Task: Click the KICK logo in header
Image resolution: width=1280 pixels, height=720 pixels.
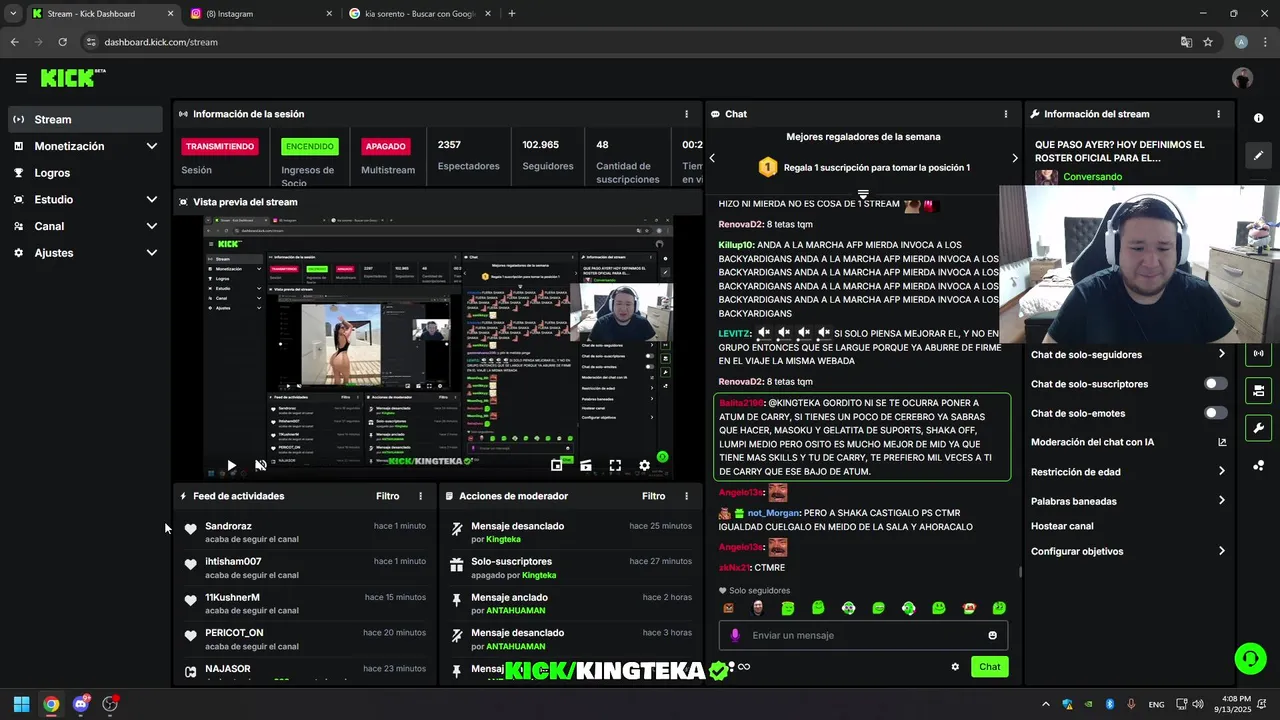Action: pos(73,78)
